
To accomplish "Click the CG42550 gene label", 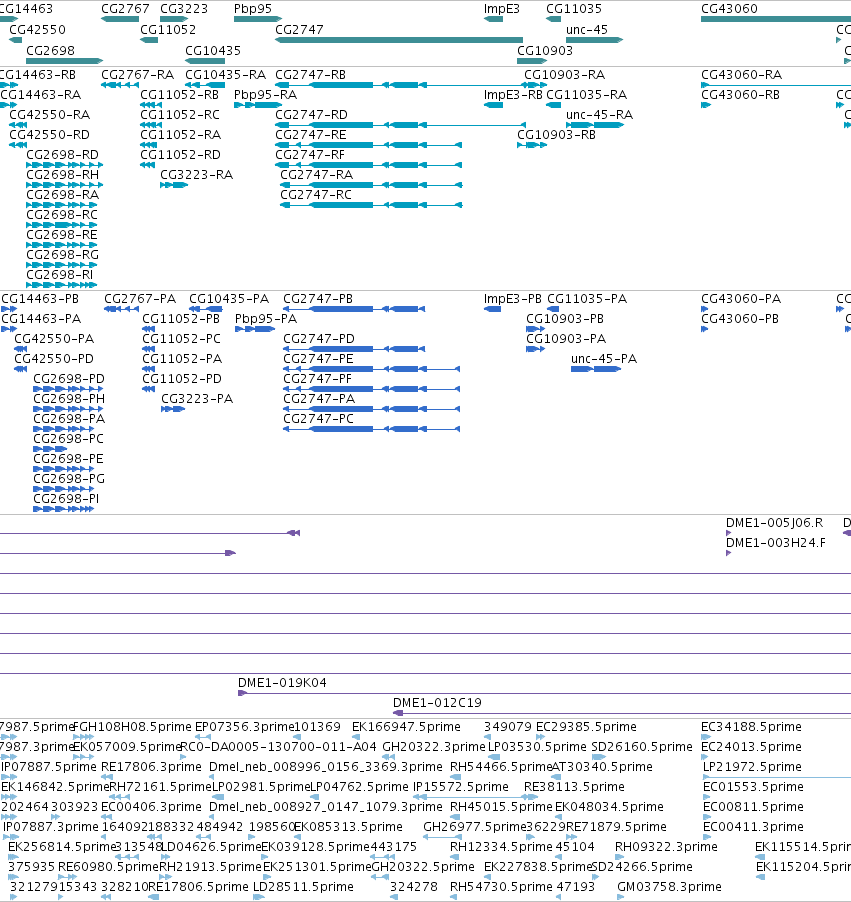I will [x=37, y=29].
